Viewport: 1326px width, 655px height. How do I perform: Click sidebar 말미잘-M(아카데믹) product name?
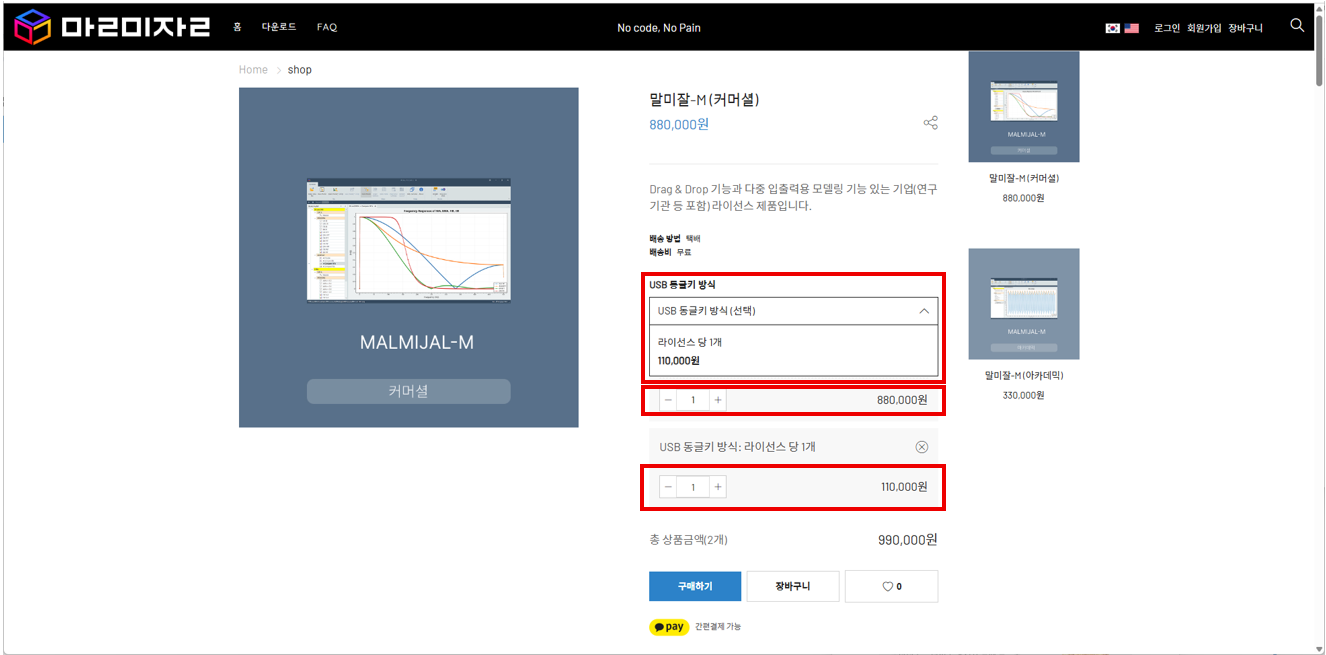[x=1024, y=375]
